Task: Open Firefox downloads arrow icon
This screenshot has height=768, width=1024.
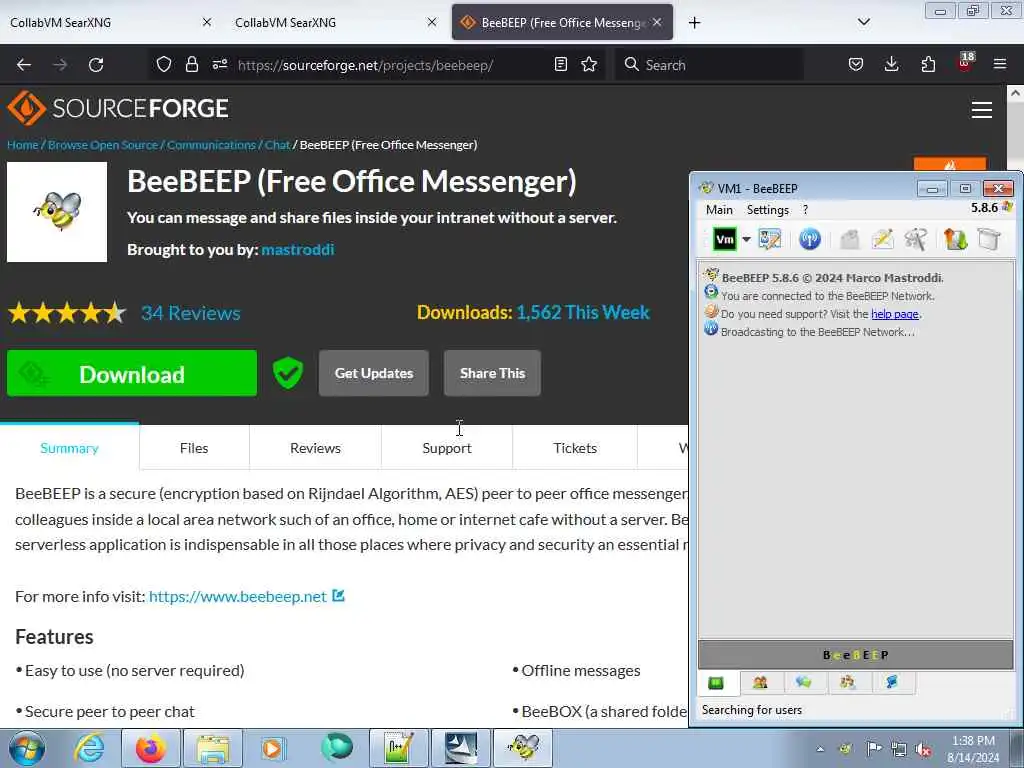Action: (891, 64)
